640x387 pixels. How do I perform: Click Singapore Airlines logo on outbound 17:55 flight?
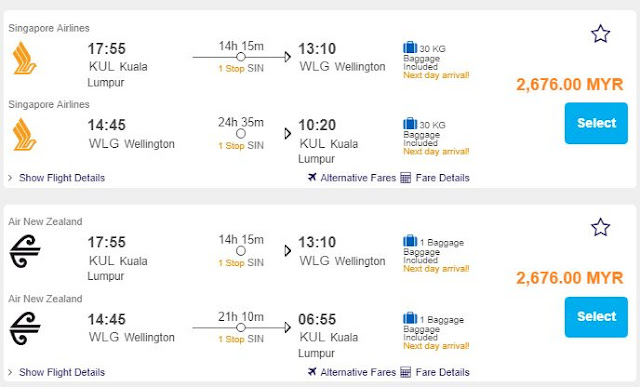point(24,58)
